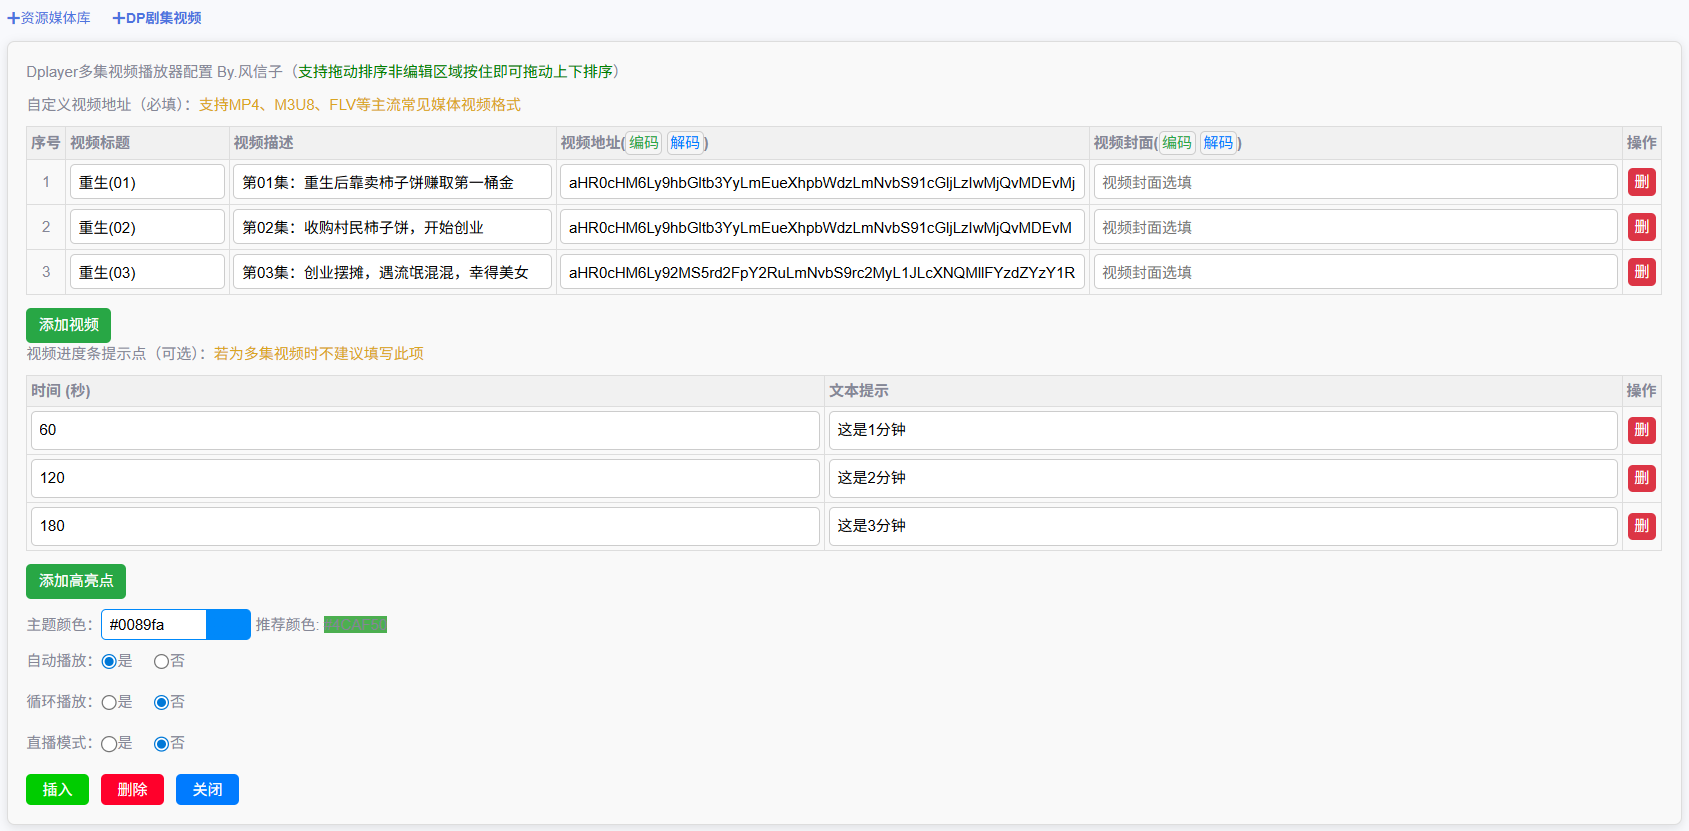Screen dimensions: 1689x831
Task: Set 自动播放 autoplay to 否
Action: [161, 661]
